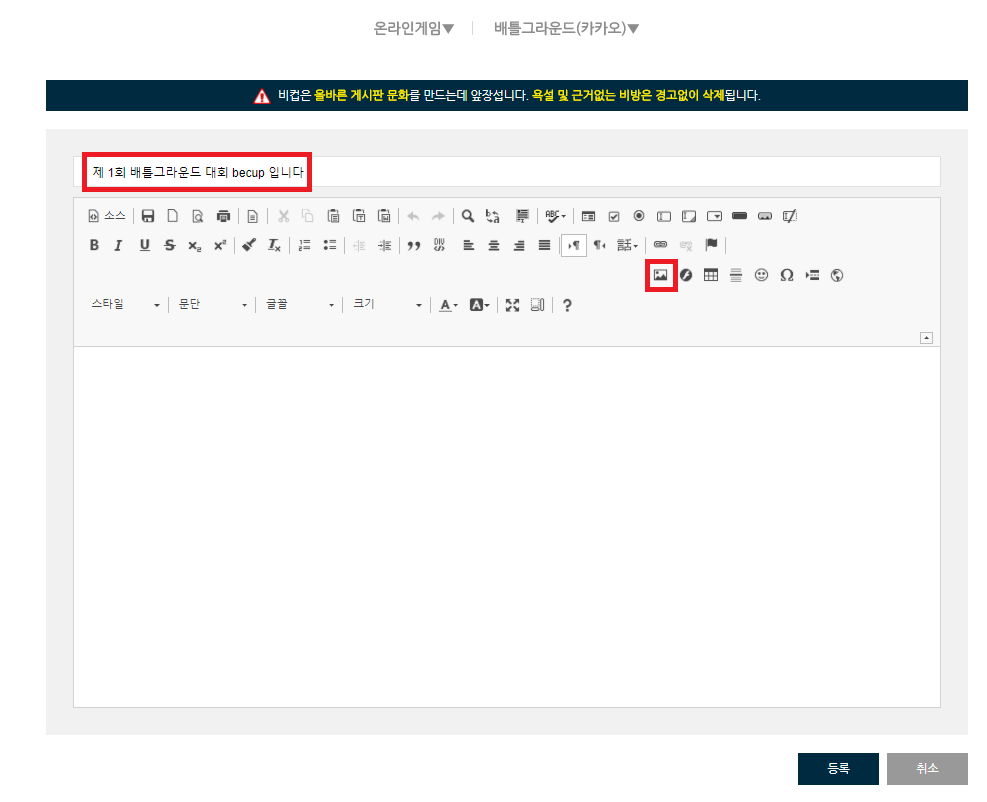Toggle numbered list
The height and width of the screenshot is (802, 987).
(304, 245)
